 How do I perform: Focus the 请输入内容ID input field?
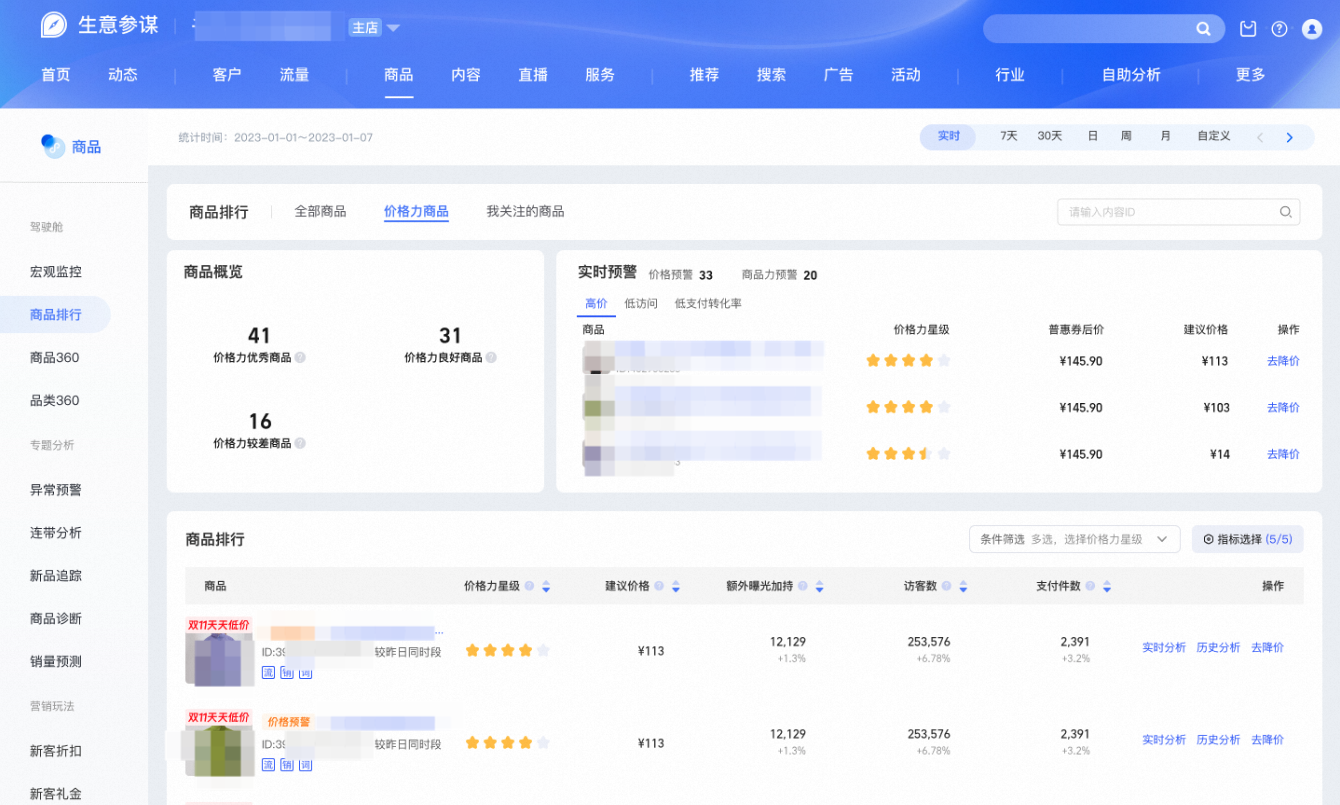(1178, 212)
